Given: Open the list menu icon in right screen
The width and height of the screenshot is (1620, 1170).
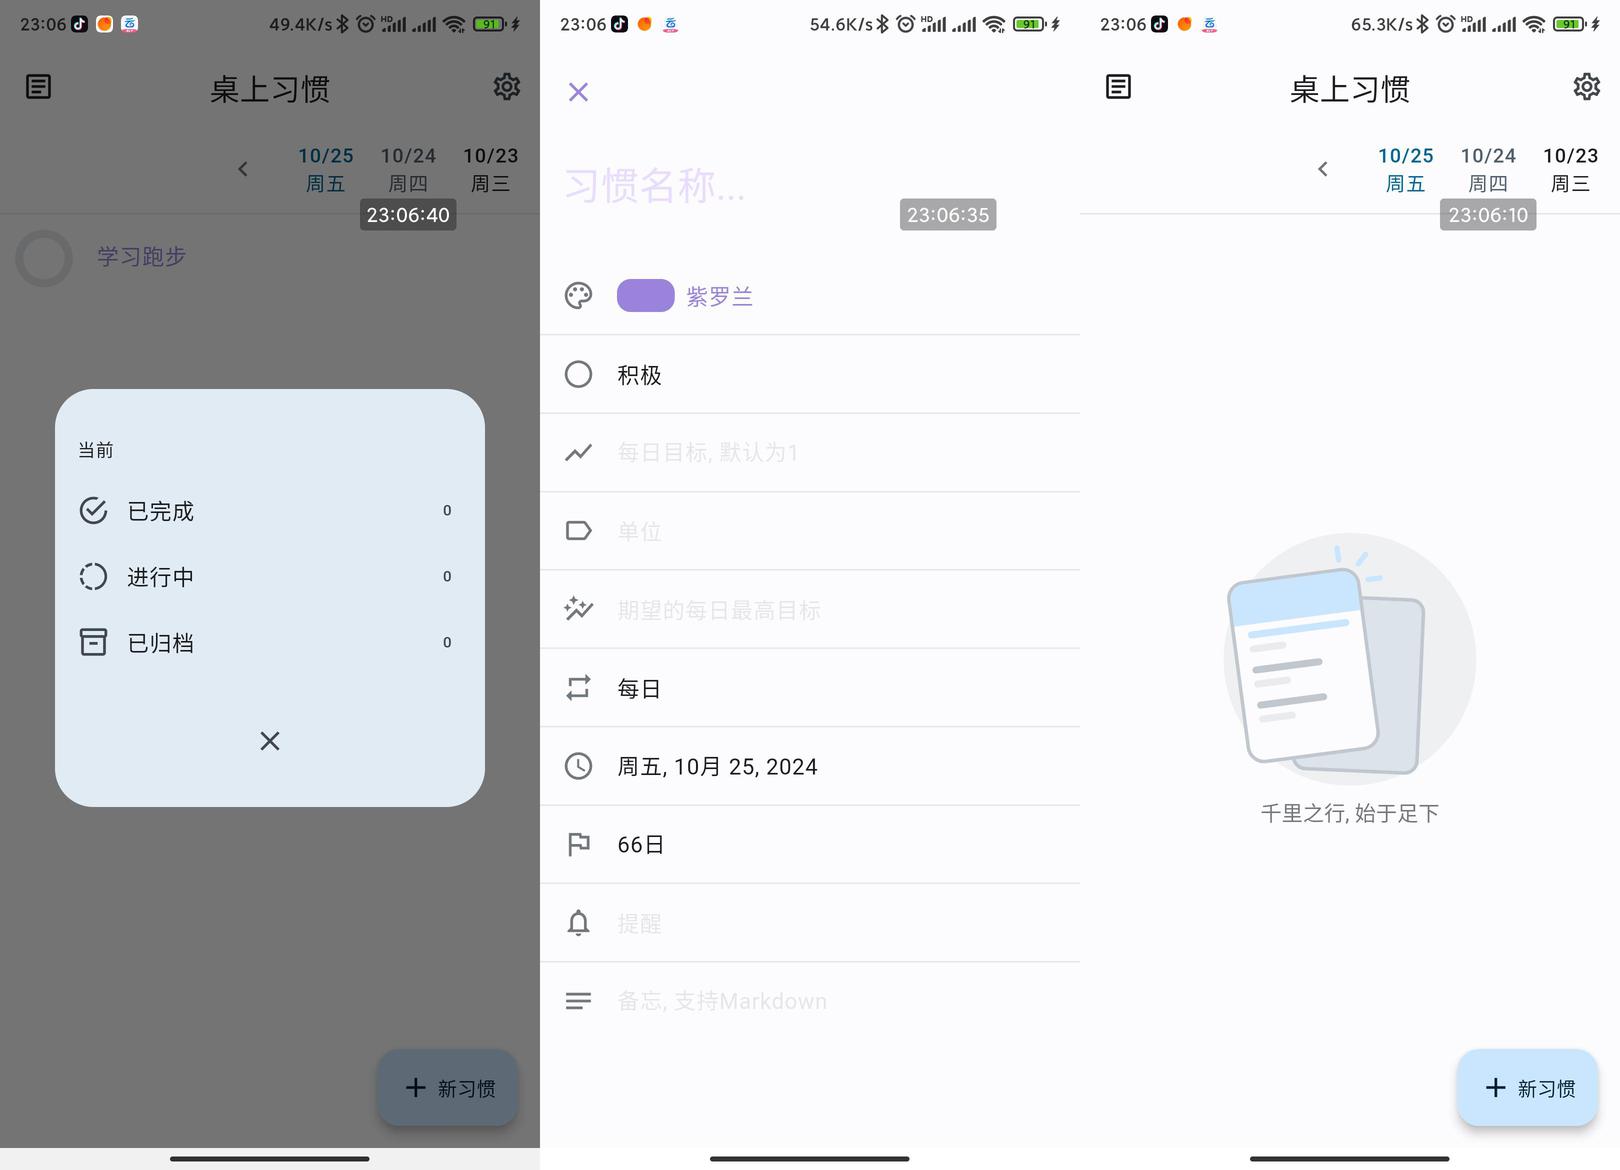Looking at the screenshot, I should coord(1118,87).
